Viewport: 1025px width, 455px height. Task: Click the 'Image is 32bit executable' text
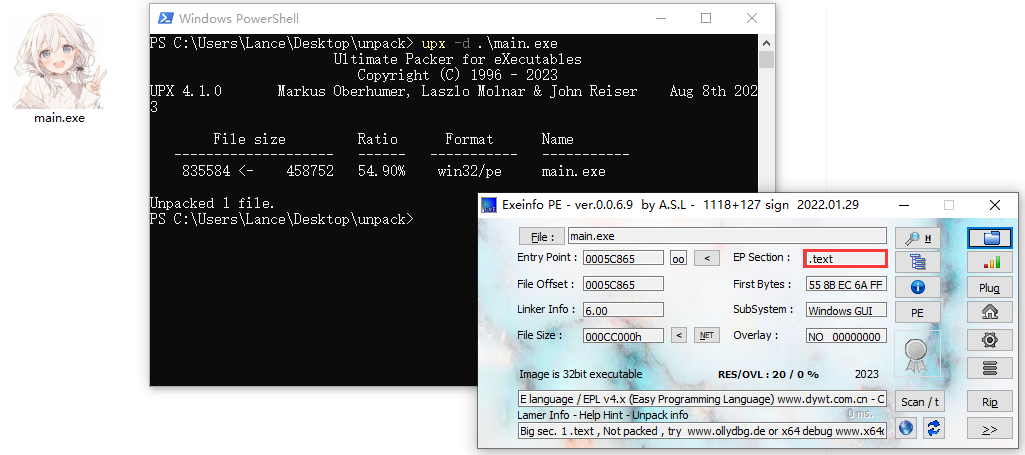(x=580, y=375)
